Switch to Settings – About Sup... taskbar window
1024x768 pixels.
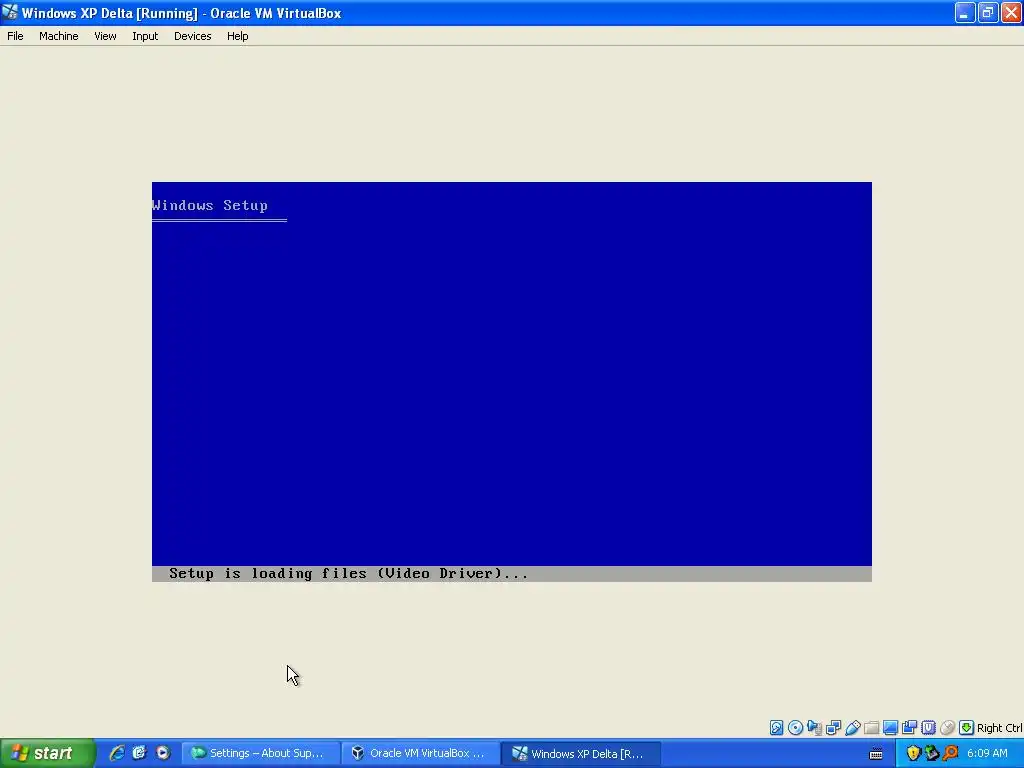coord(261,754)
